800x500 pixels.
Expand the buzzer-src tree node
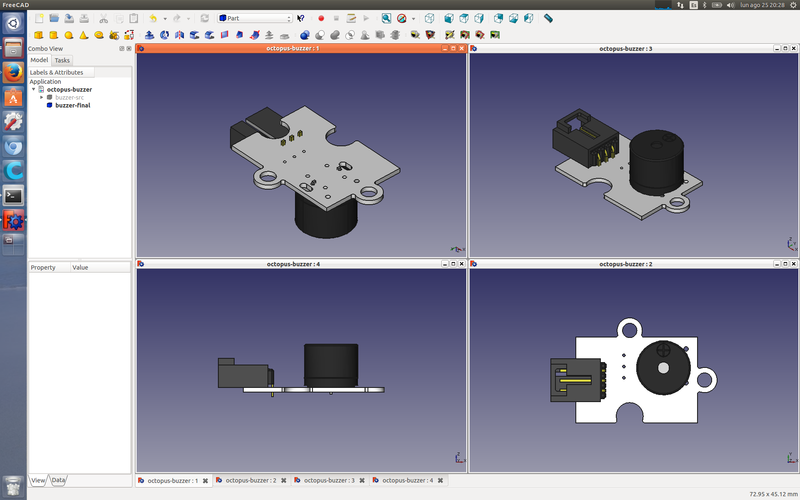click(x=41, y=97)
